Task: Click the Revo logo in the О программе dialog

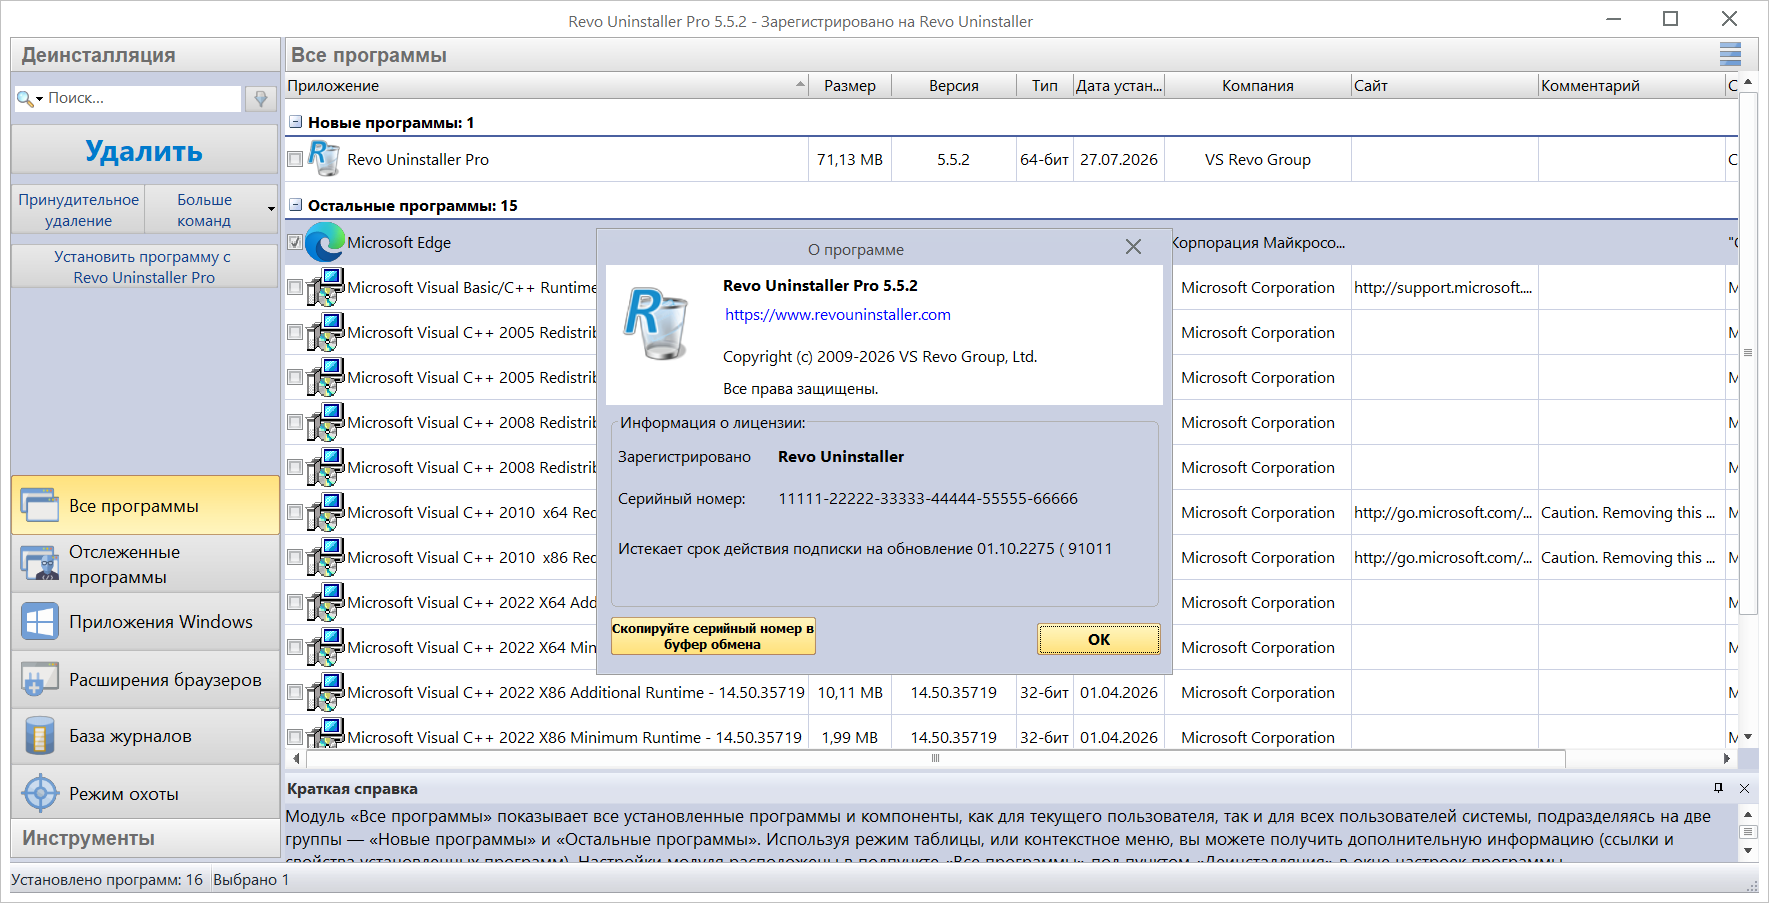Action: coord(656,322)
